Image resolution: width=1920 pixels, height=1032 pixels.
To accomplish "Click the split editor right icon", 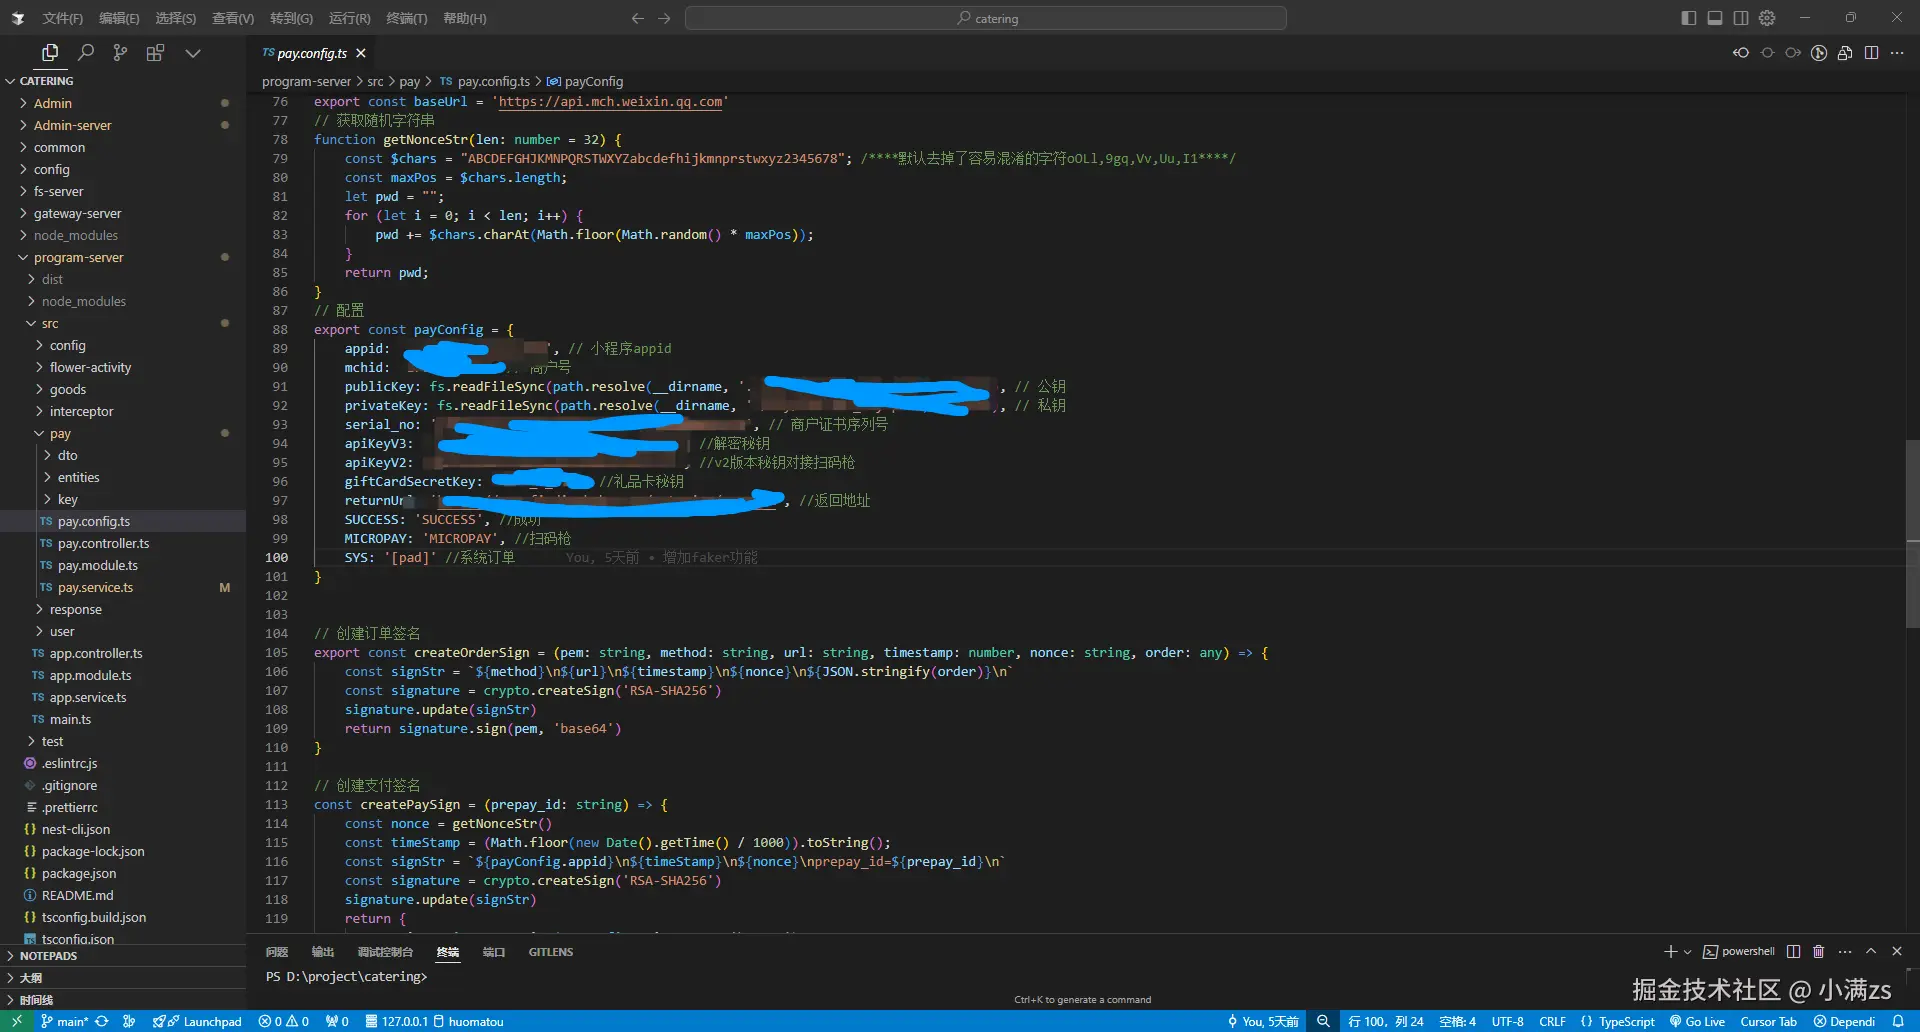I will 1871,53.
